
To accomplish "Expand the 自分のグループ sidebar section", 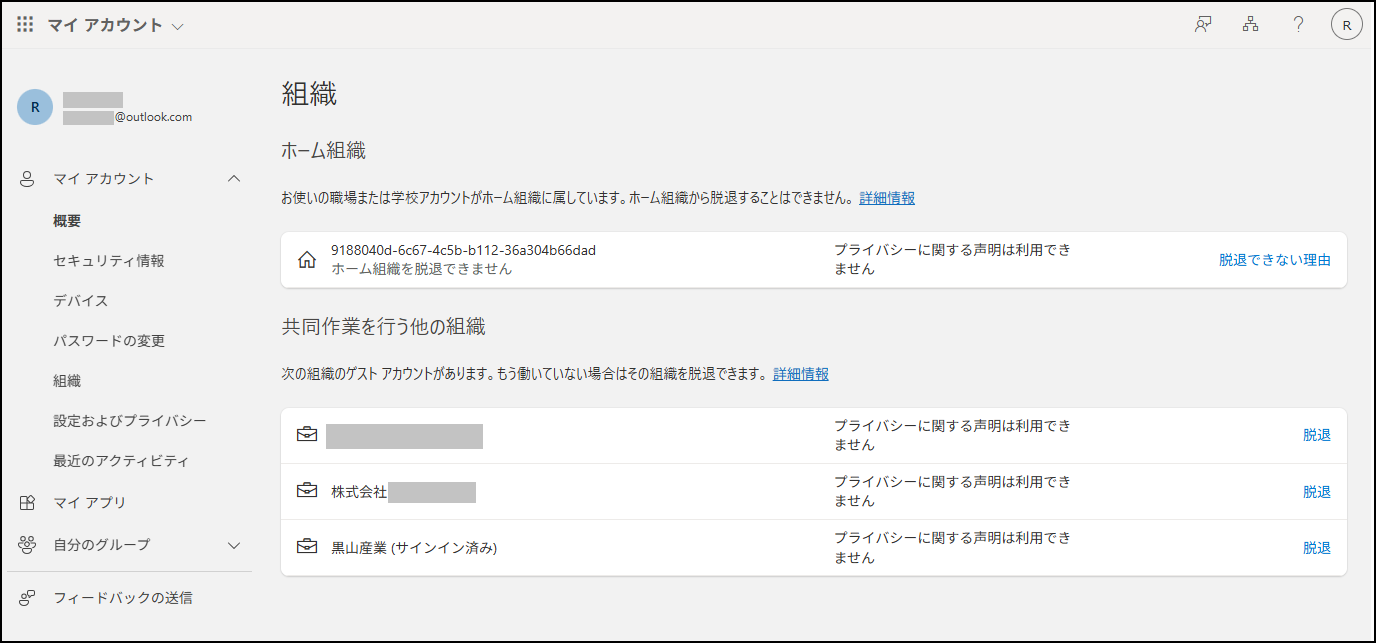I will [234, 545].
